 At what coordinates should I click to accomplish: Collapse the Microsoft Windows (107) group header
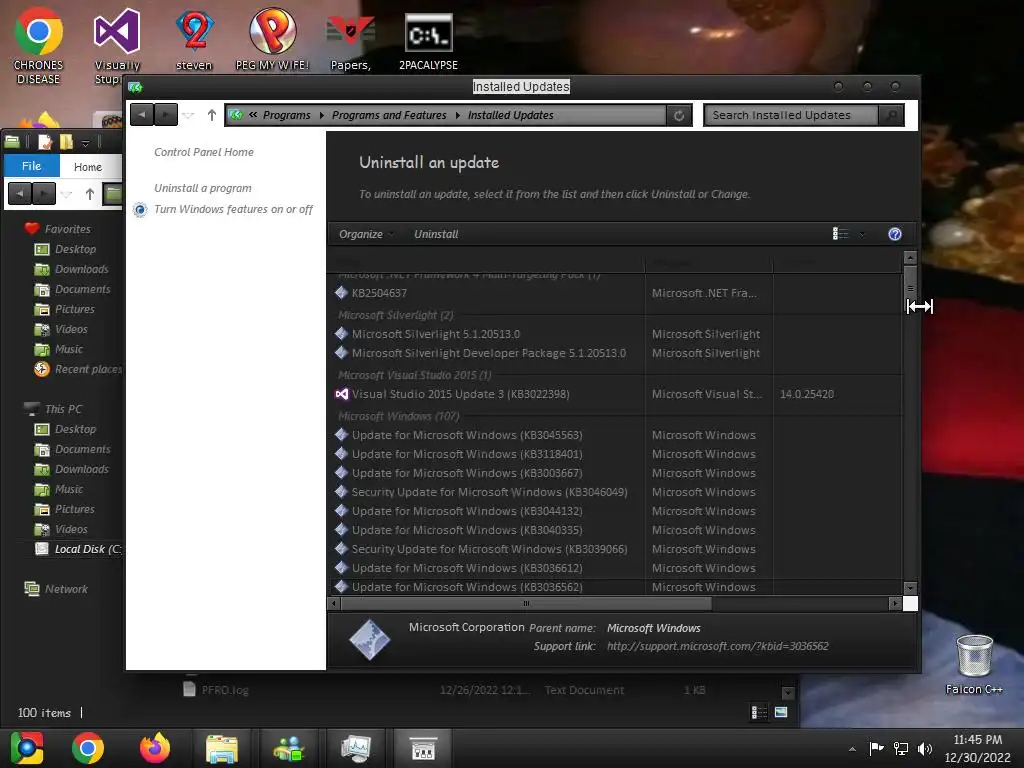(398, 416)
